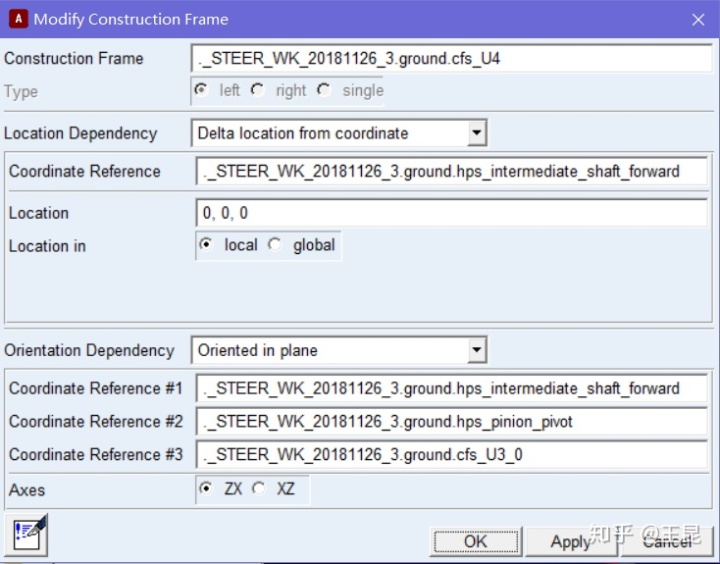
Task: Open the Location Dependency dropdown
Action: point(477,133)
